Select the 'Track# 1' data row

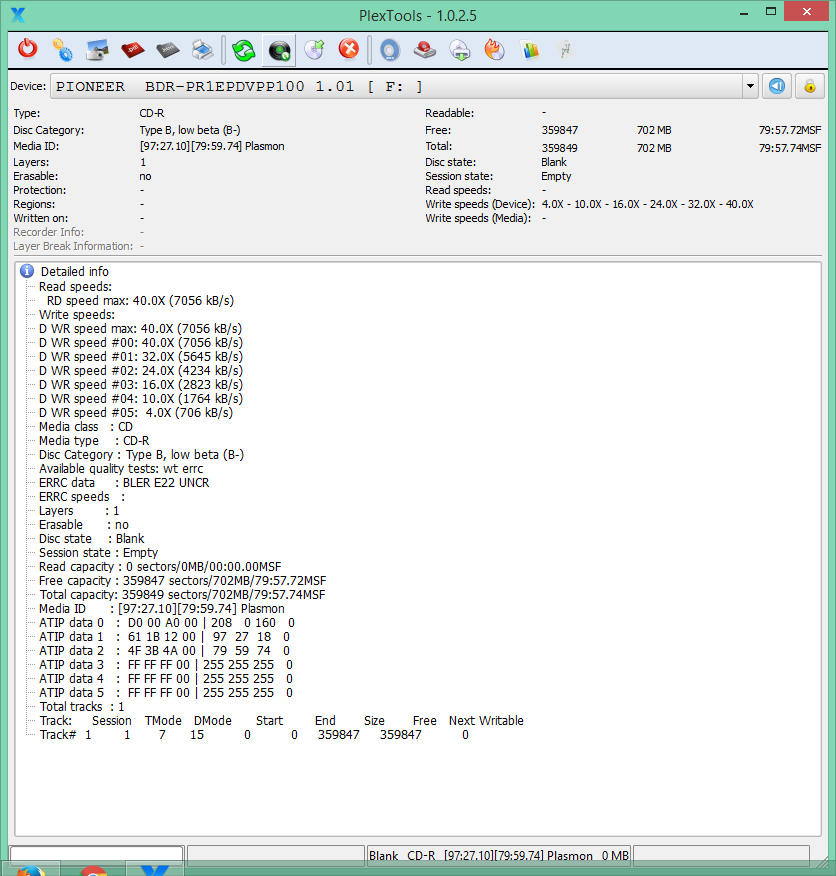(254, 735)
